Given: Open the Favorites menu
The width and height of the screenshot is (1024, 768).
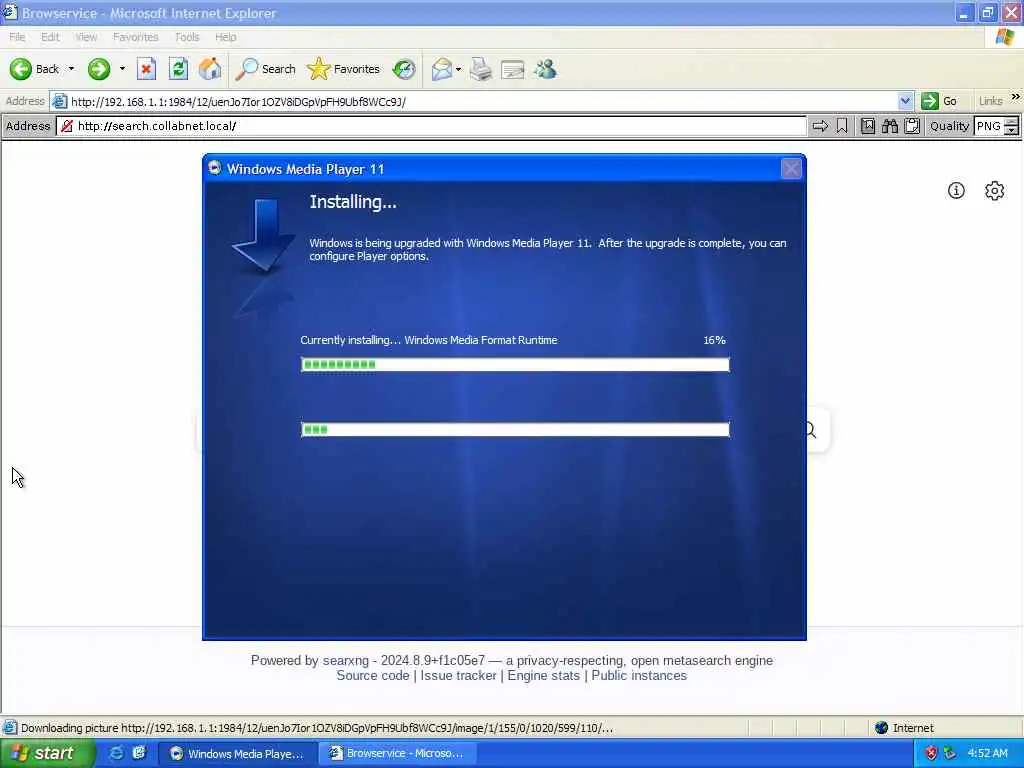Looking at the screenshot, I should point(135,37).
